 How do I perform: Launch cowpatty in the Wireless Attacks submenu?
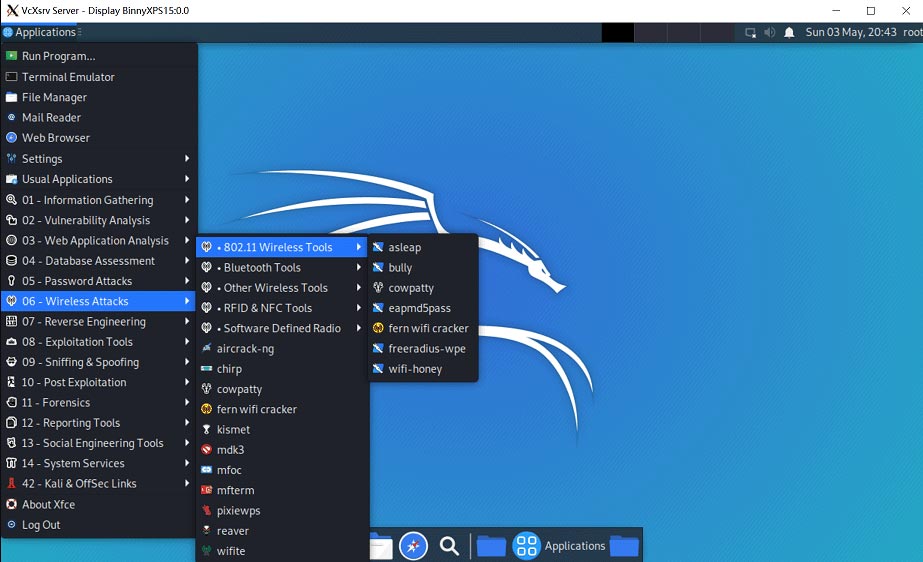(x=282, y=389)
